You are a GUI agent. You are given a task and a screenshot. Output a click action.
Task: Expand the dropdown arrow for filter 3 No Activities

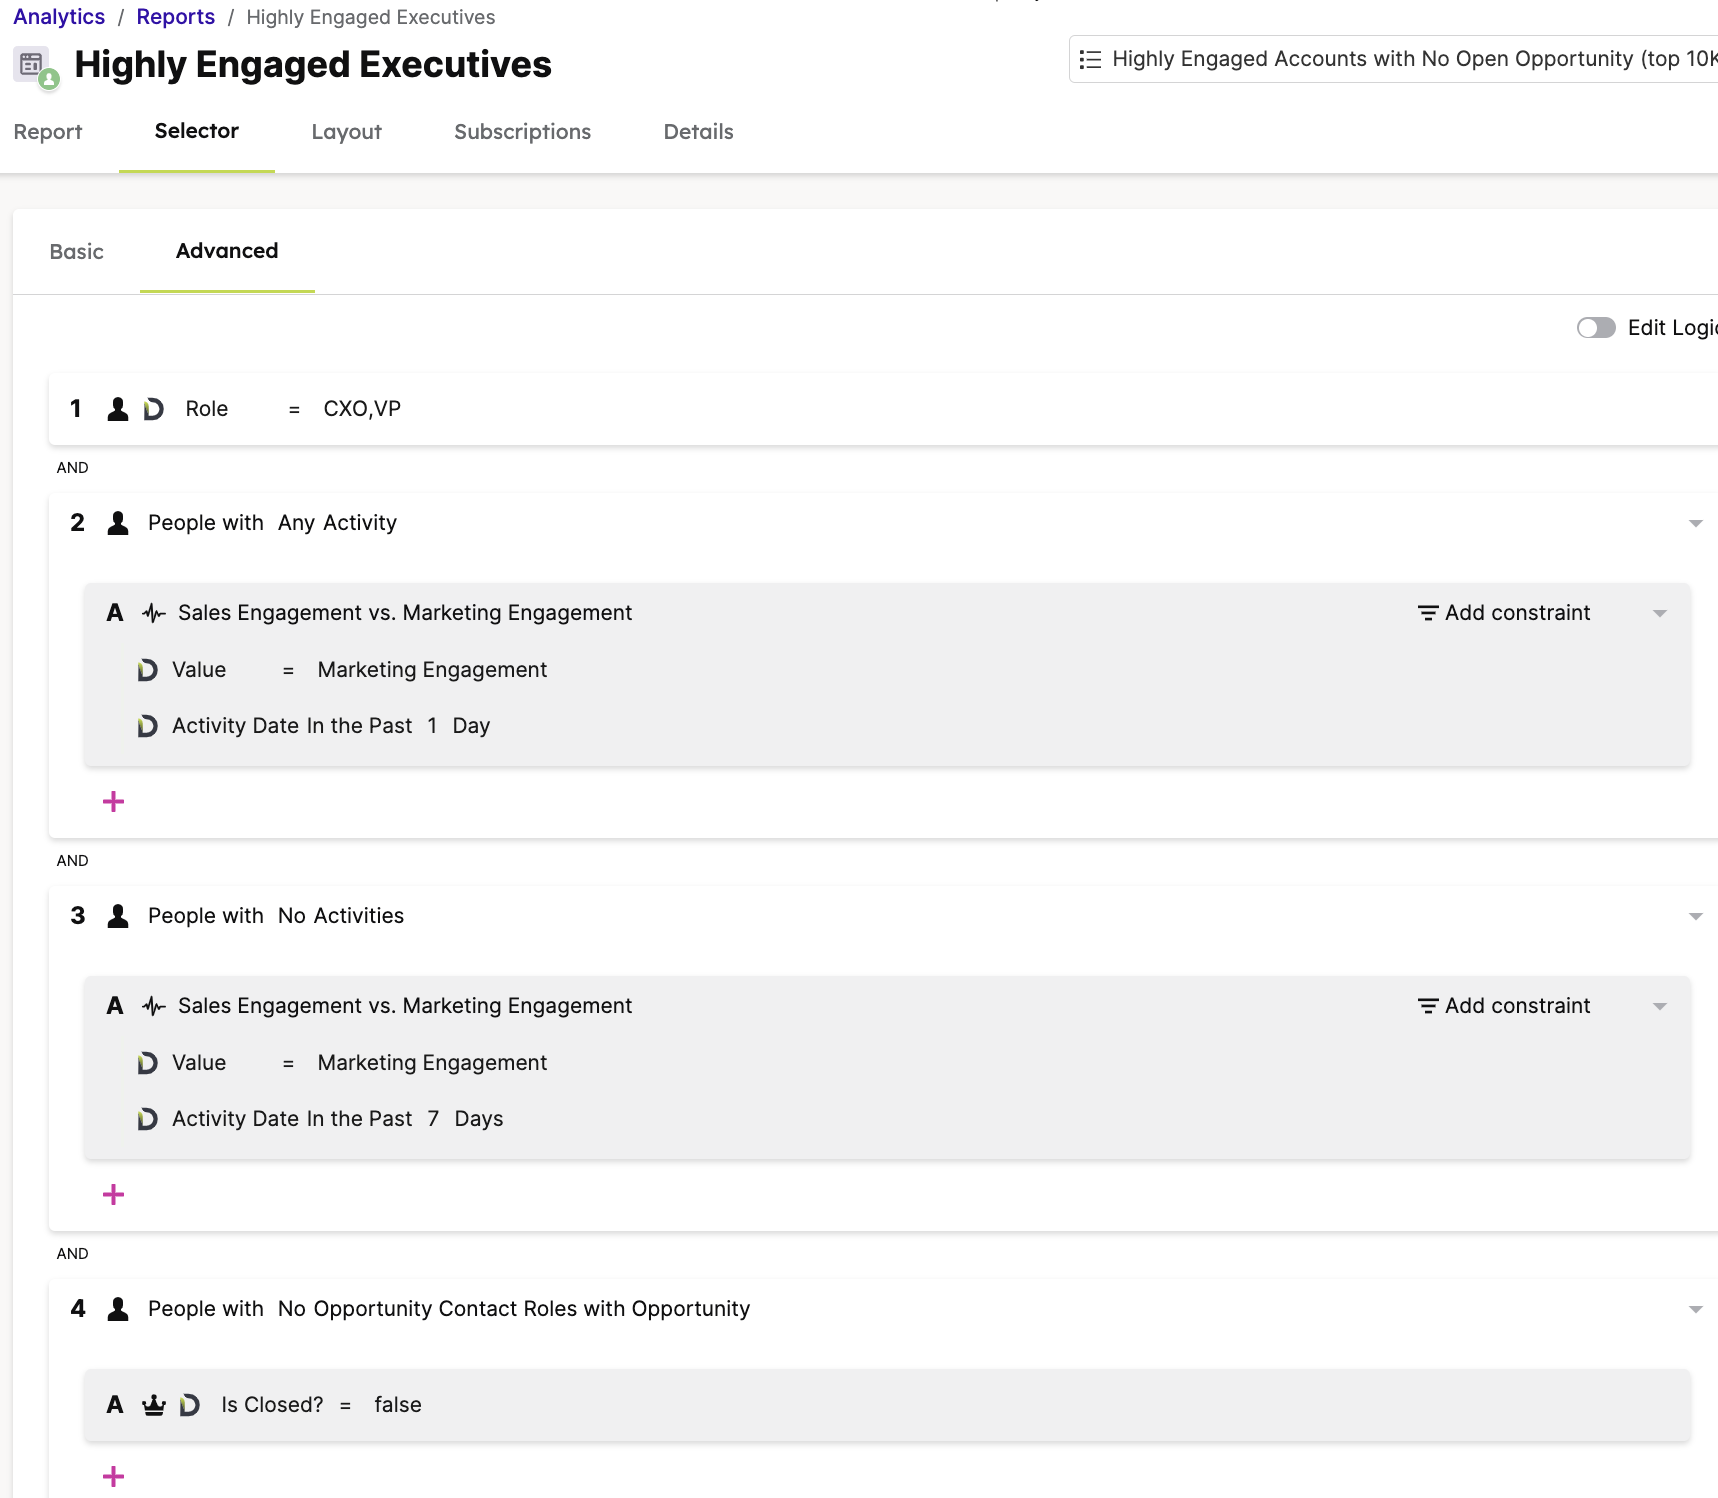pyautogui.click(x=1695, y=917)
